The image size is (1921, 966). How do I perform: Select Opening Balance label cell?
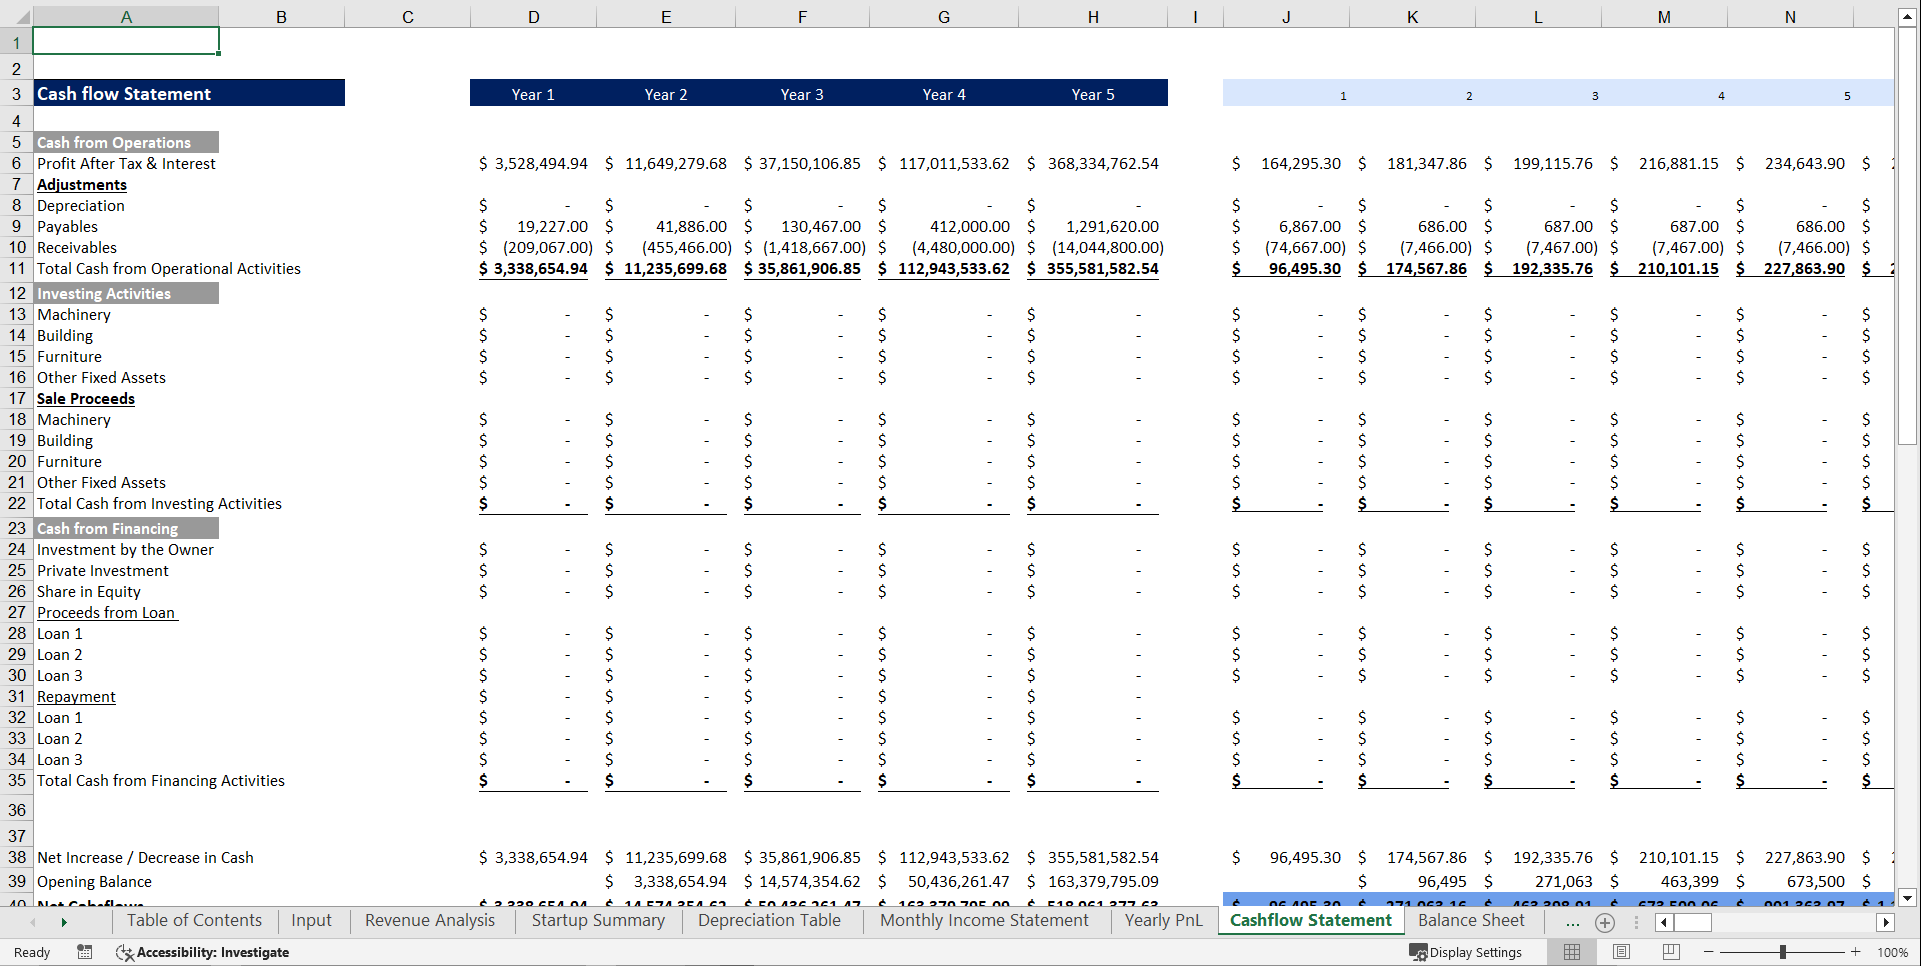(94, 881)
